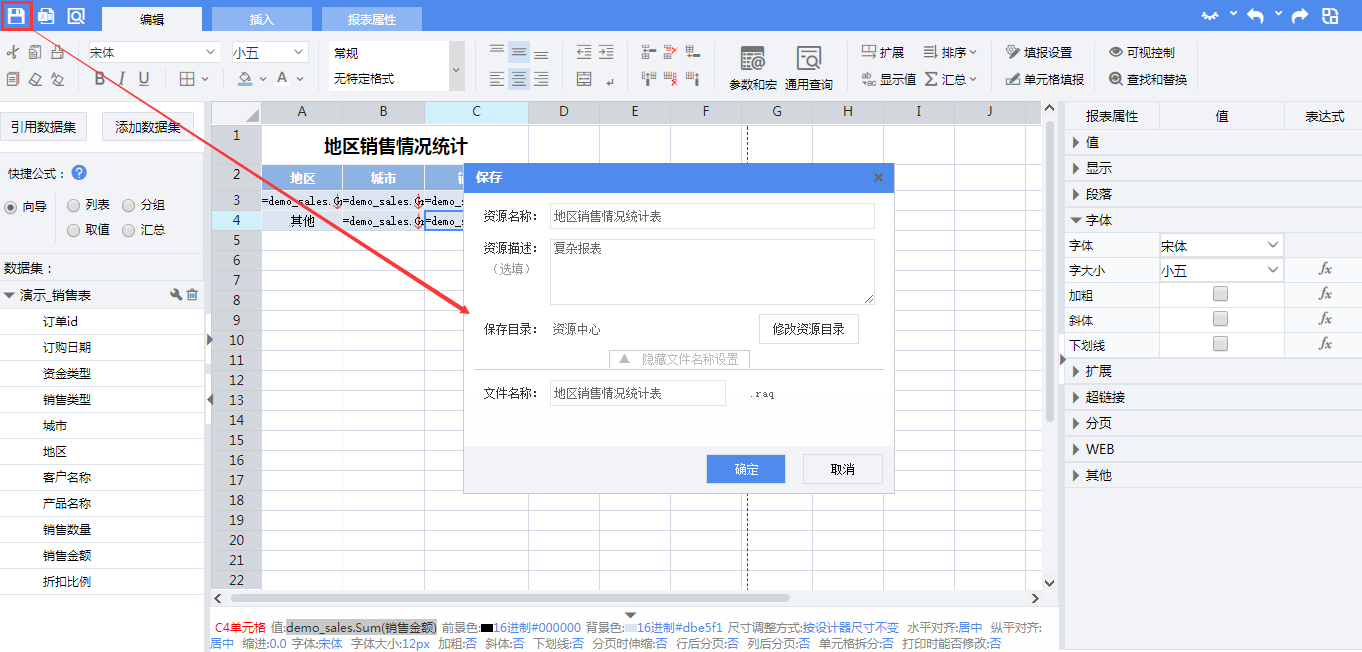The width and height of the screenshot is (1362, 652).
Task: Click the save icon in the top bar
Action: [17, 16]
